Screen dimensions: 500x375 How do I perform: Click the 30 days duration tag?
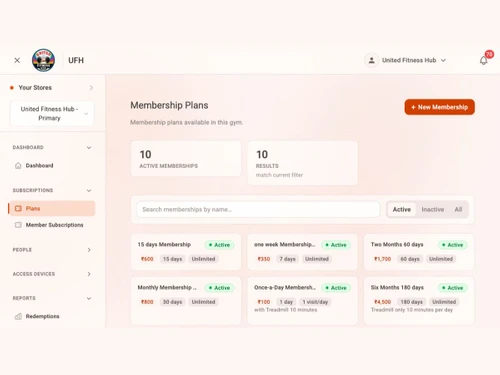pos(173,302)
